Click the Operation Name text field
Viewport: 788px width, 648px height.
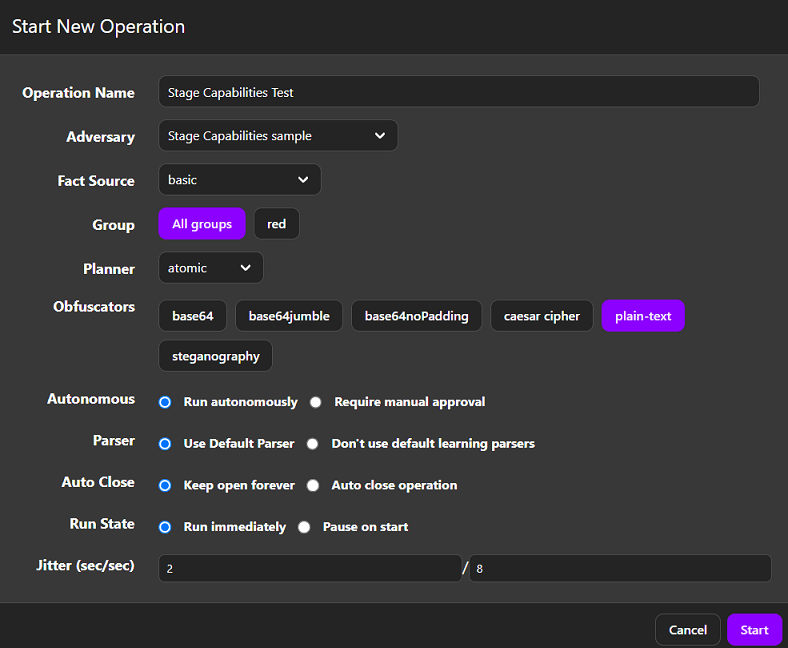pos(458,92)
